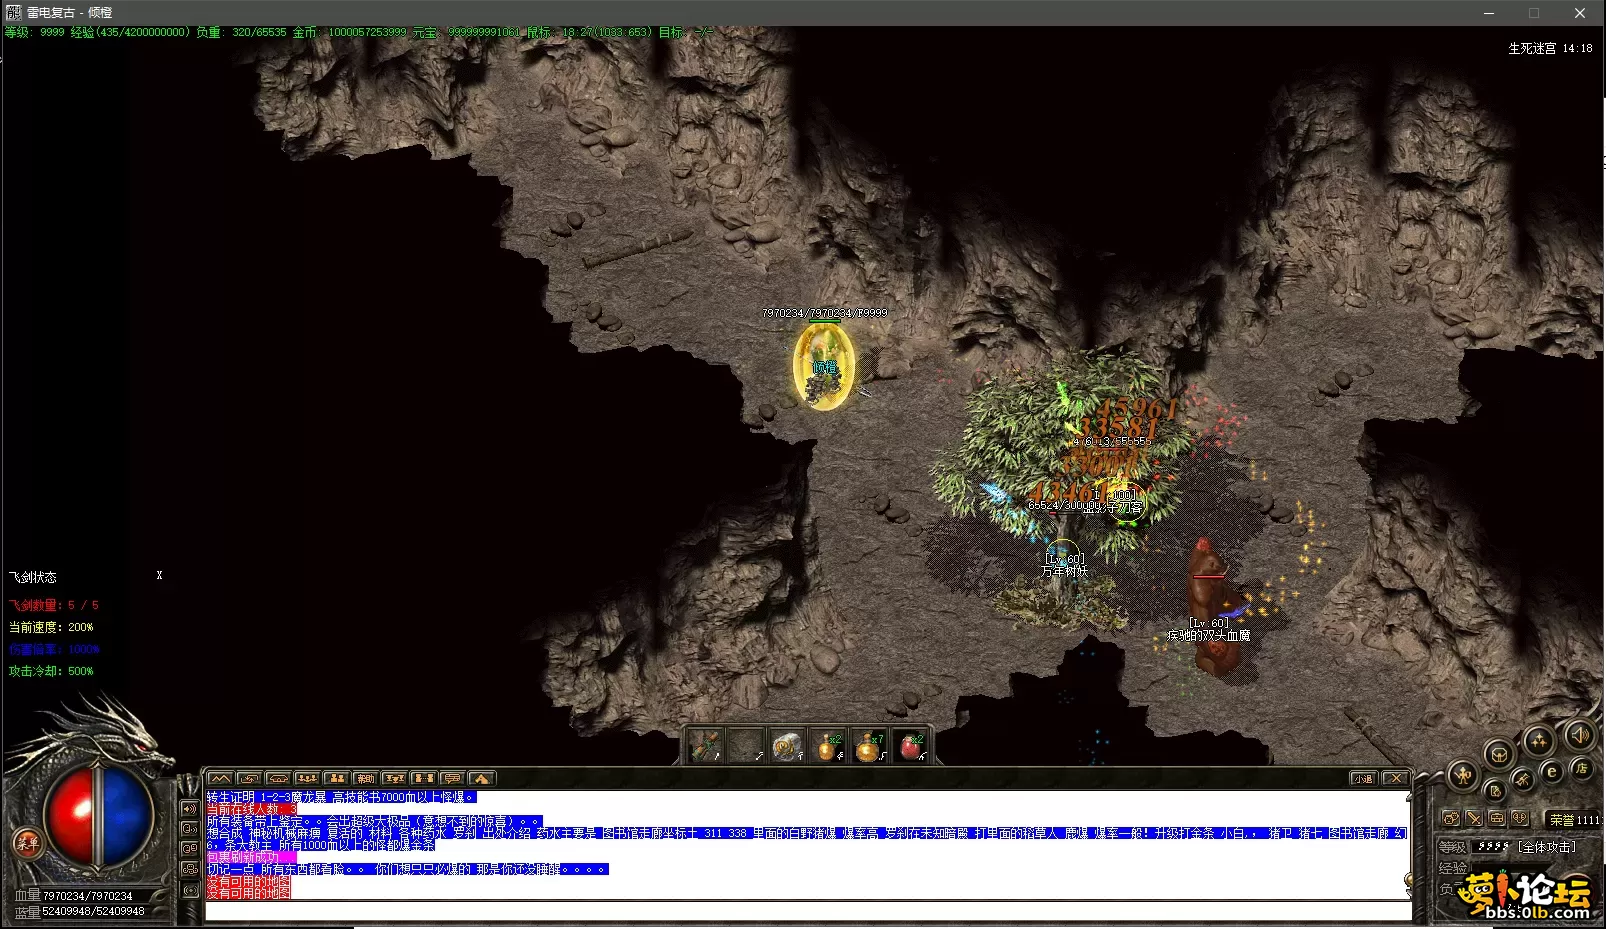Screen dimensions: 1606x929
Task: Close the chat panel with its X button
Action: [x=1395, y=778]
